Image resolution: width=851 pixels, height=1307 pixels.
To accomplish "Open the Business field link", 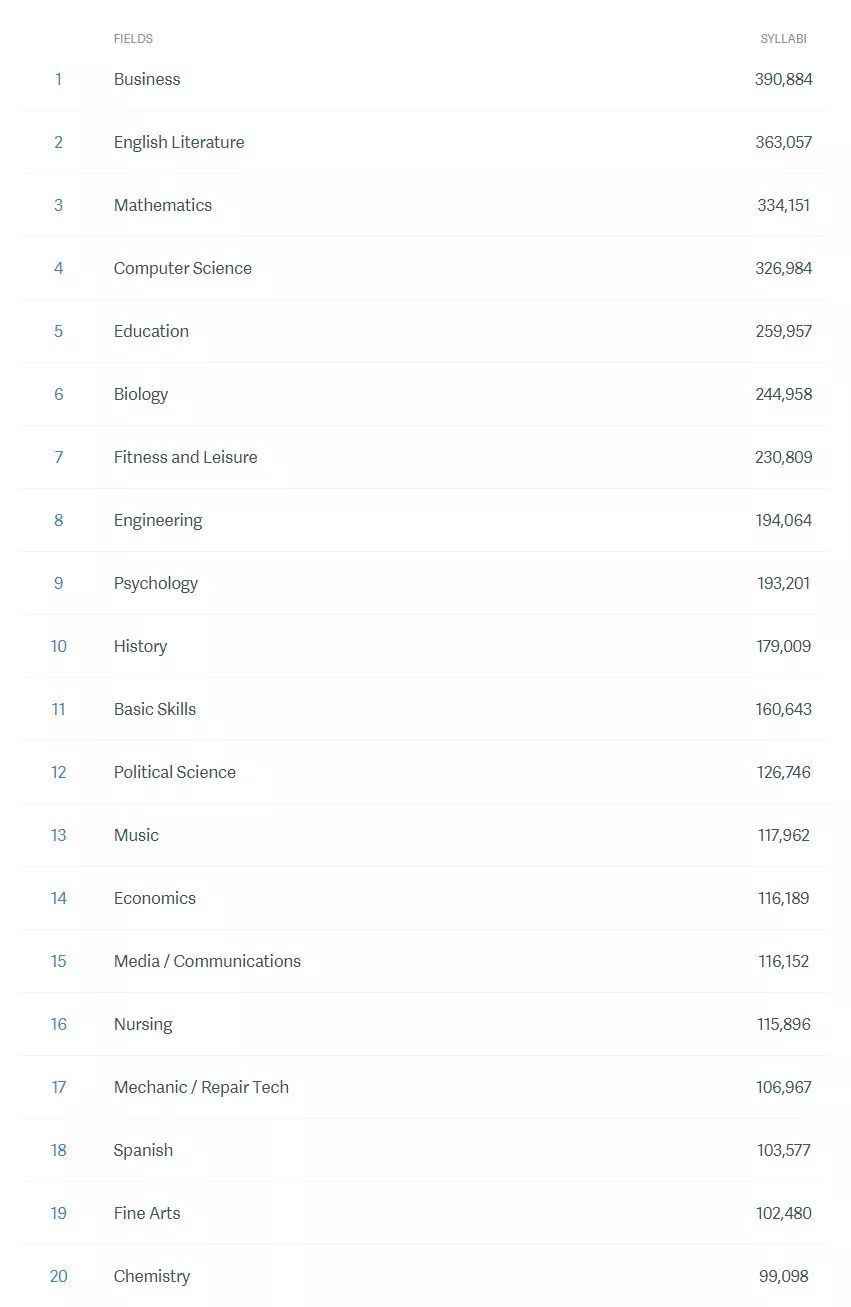I will click(147, 79).
